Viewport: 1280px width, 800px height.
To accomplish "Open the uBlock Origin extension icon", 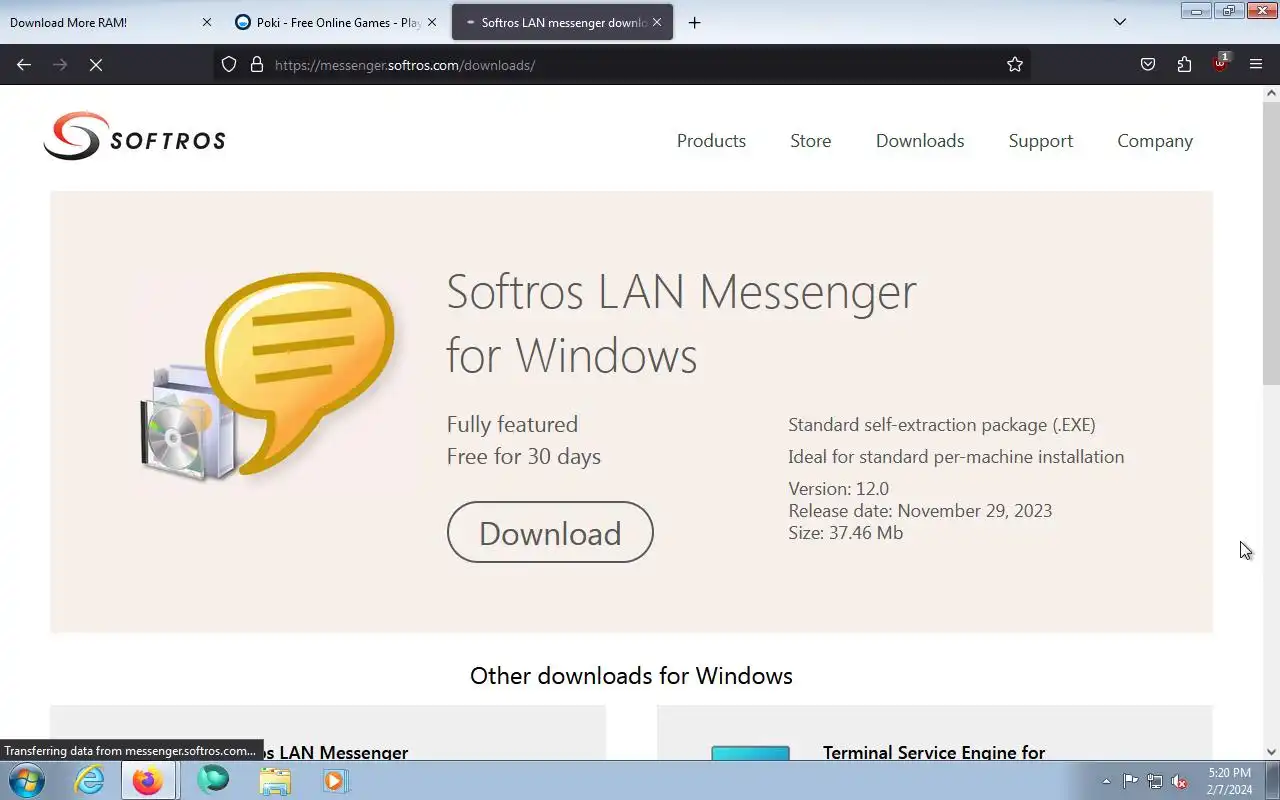I will pyautogui.click(x=1220, y=64).
